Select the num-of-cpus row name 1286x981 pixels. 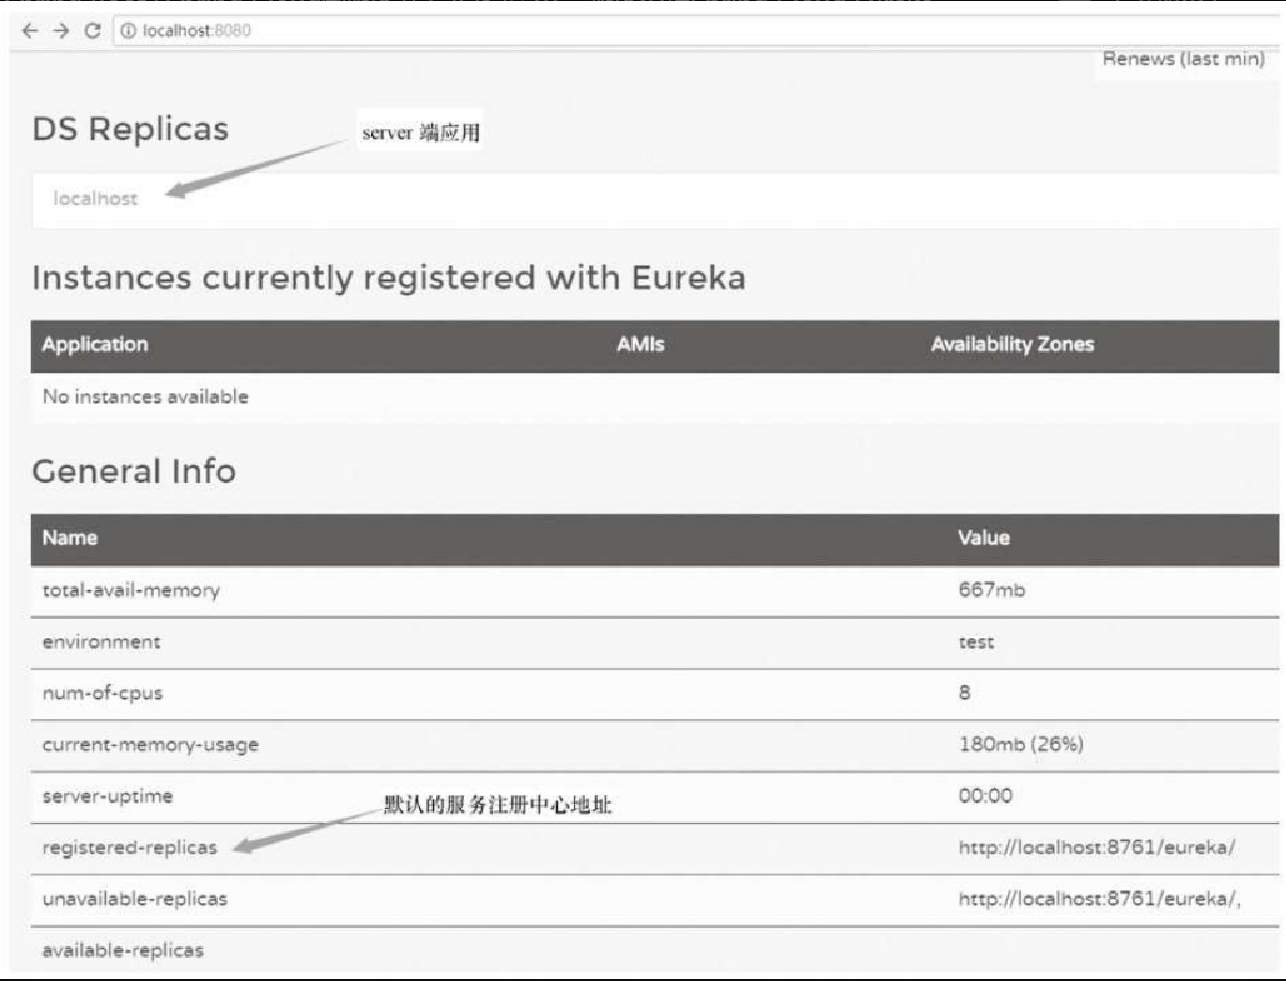pyautogui.click(x=102, y=694)
